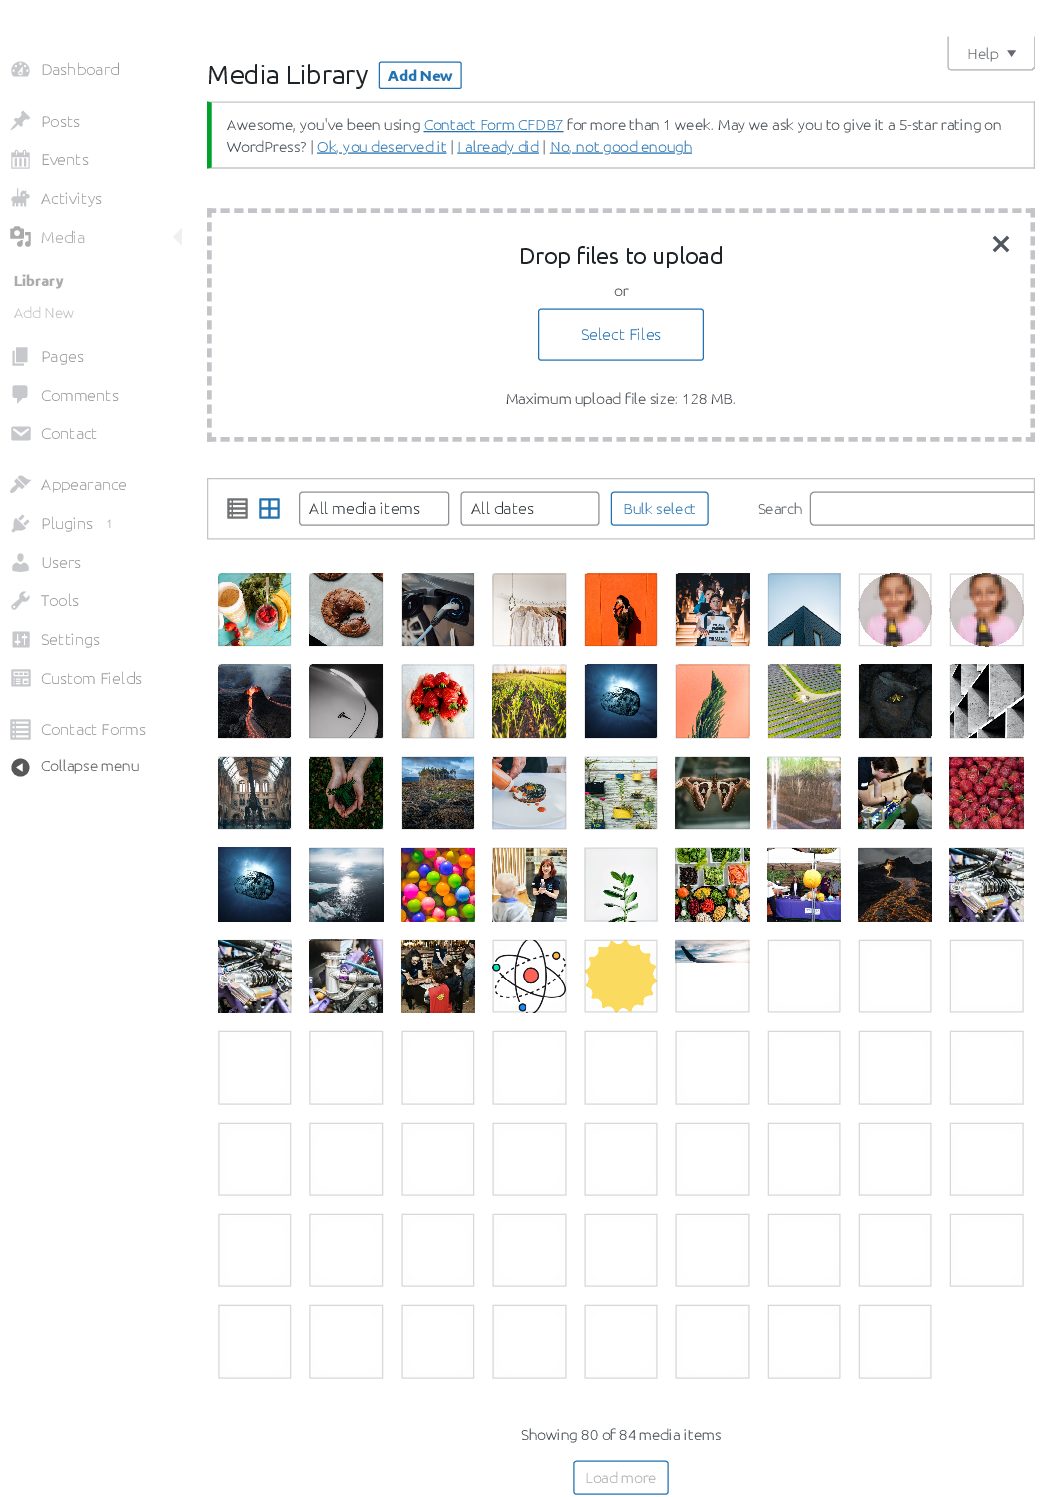Viewport: 1058px width, 1497px height.
Task: Switch to grid view icon
Action: (x=270, y=508)
